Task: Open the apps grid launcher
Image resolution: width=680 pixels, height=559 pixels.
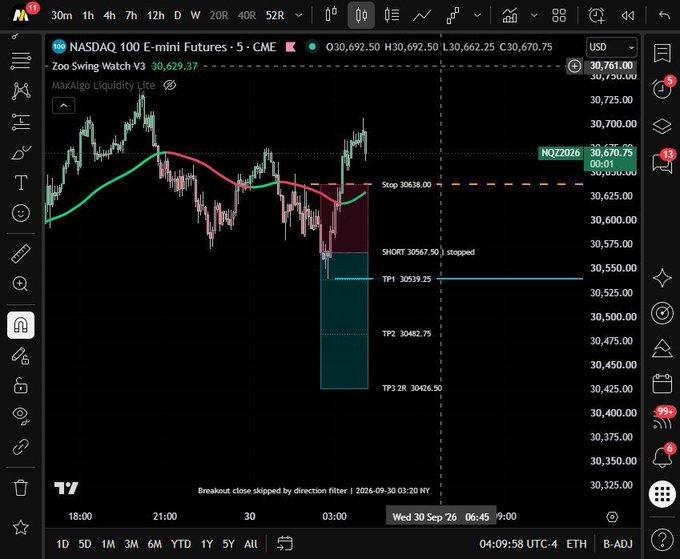Action: pyautogui.click(x=662, y=494)
